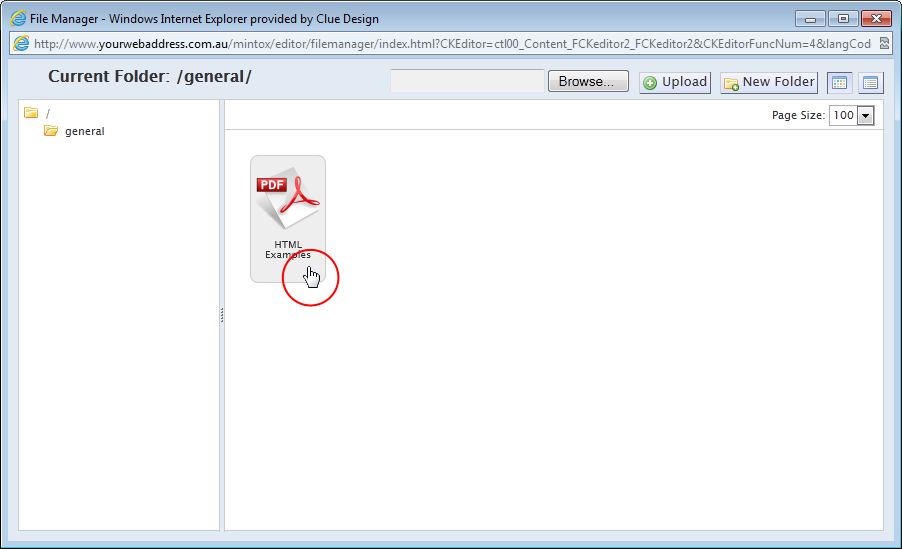This screenshot has height=549, width=902.
Task: Select the general folder icon in tree
Action: pos(51,131)
